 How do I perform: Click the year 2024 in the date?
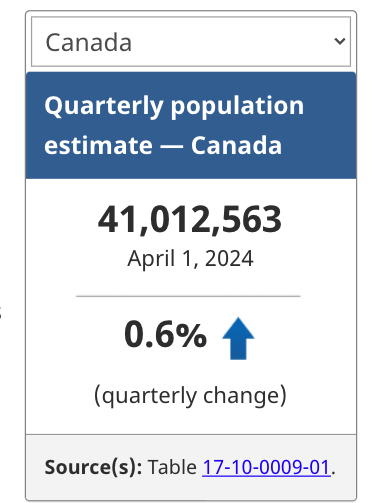(x=229, y=259)
